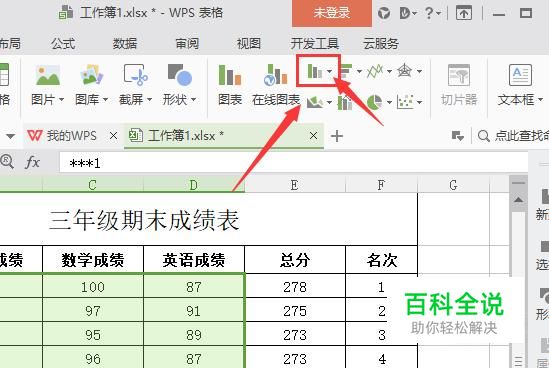Open the pie chart dropdown arrow
549x368 pixels.
point(389,102)
